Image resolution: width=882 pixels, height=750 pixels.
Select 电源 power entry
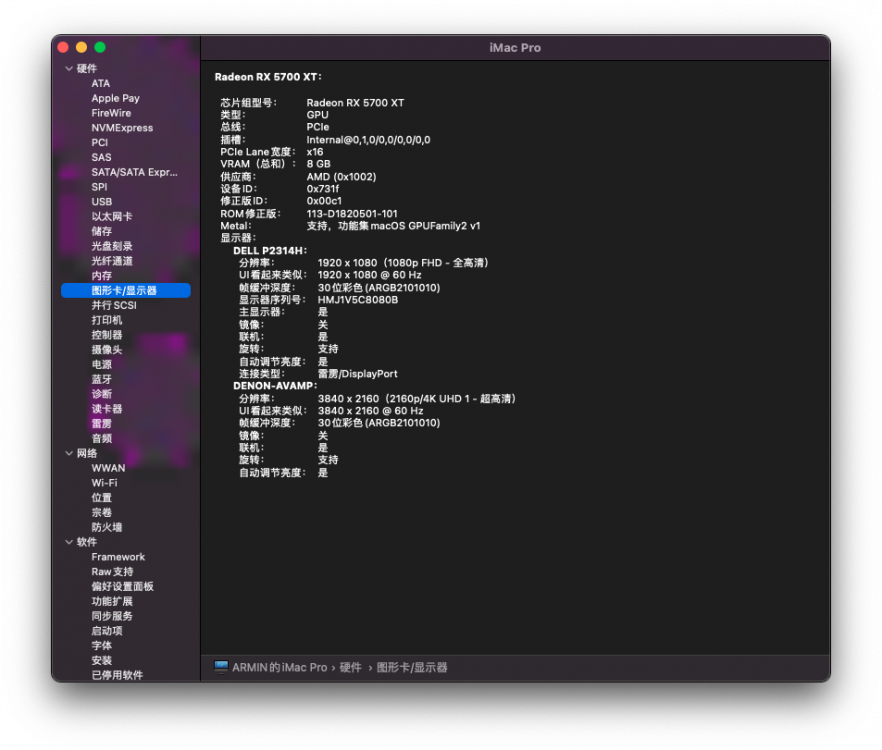102,365
